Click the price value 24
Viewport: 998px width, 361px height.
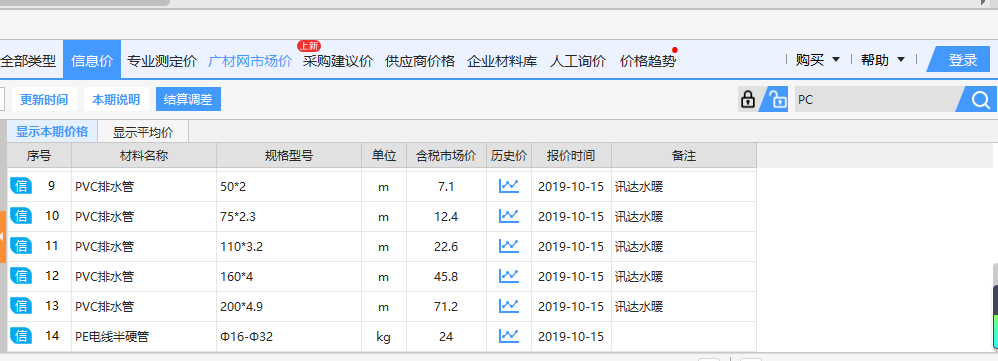pos(446,337)
